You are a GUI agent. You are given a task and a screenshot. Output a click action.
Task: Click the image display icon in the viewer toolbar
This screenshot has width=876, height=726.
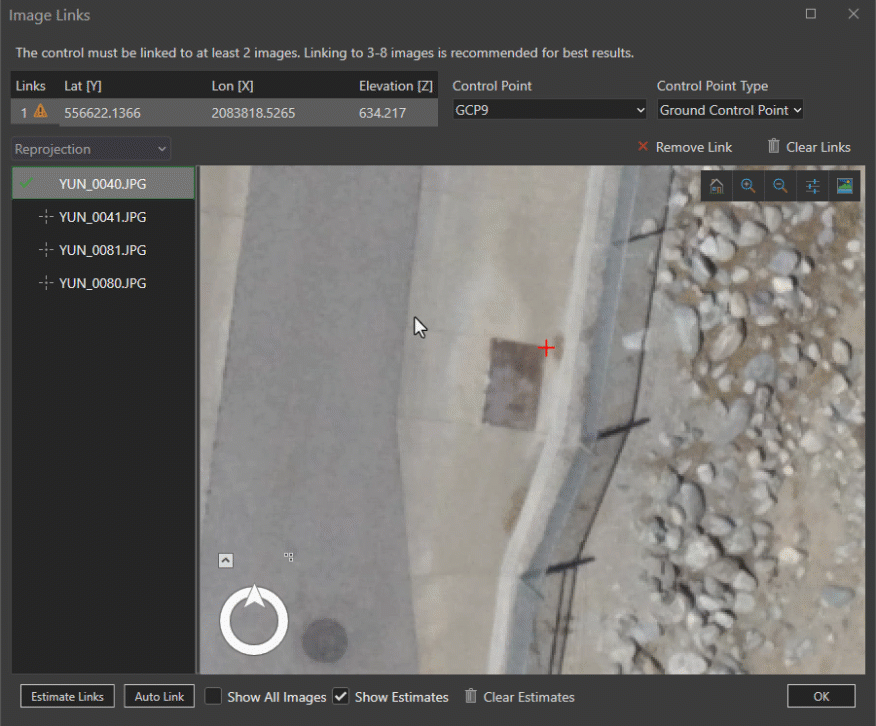pyautogui.click(x=844, y=185)
